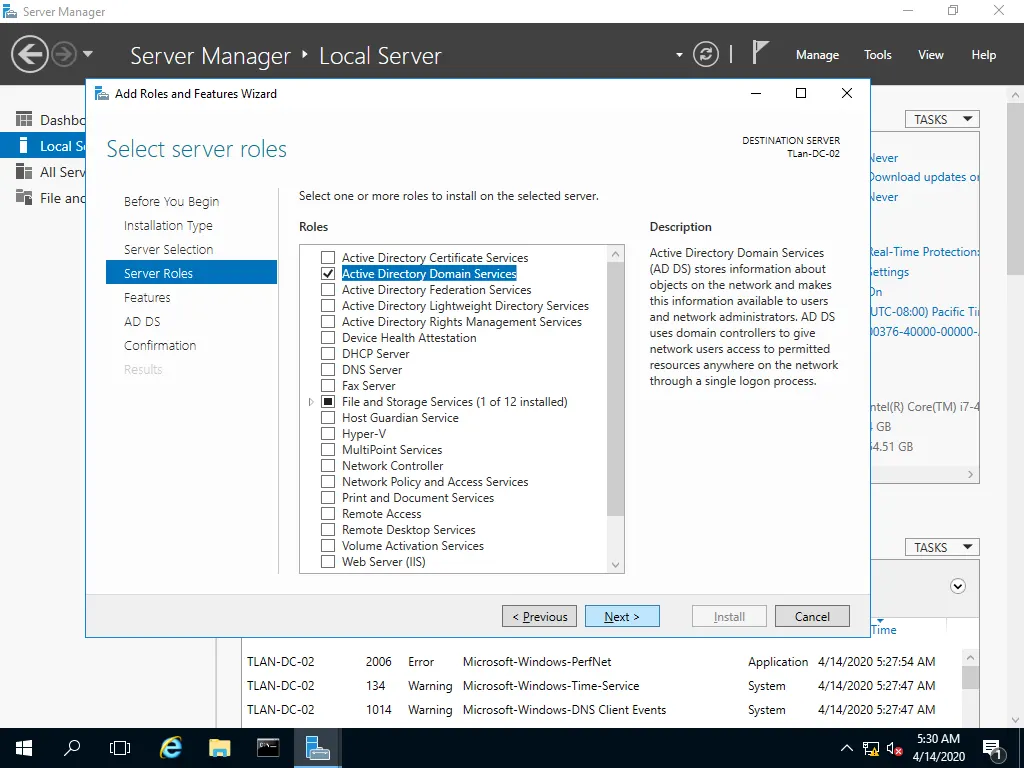Open the Tools menu

[878, 55]
